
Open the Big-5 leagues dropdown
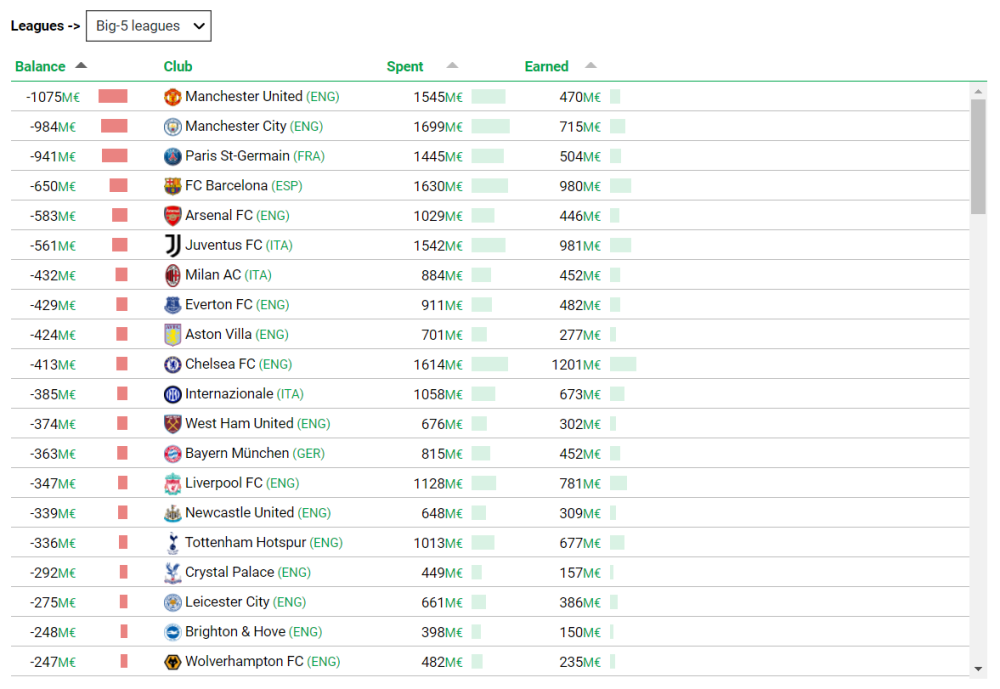pos(149,26)
